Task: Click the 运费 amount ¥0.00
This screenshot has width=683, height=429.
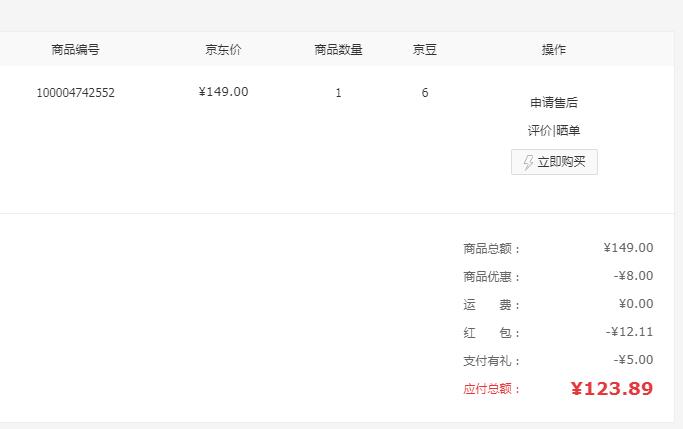Action: 636,304
